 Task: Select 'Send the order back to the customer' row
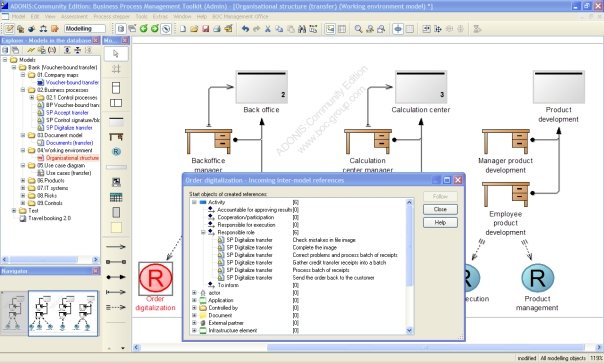(333, 277)
